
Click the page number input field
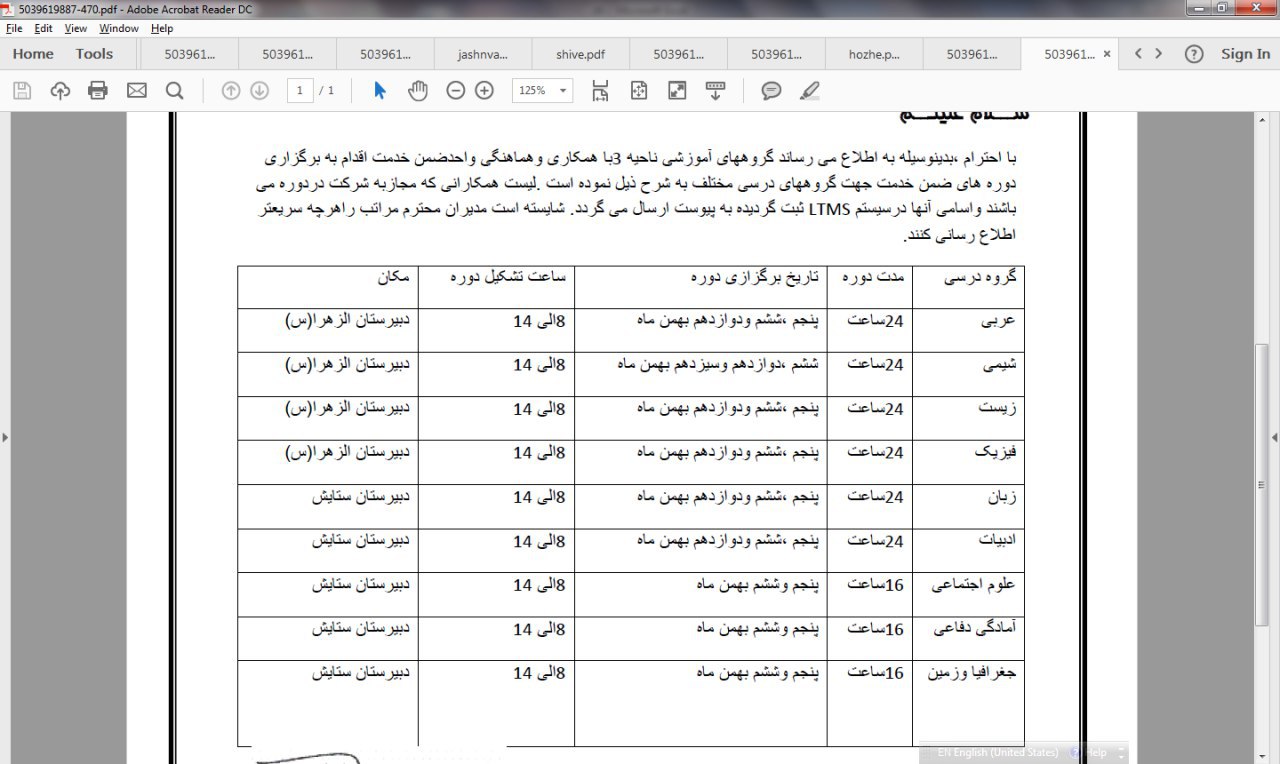[x=299, y=91]
